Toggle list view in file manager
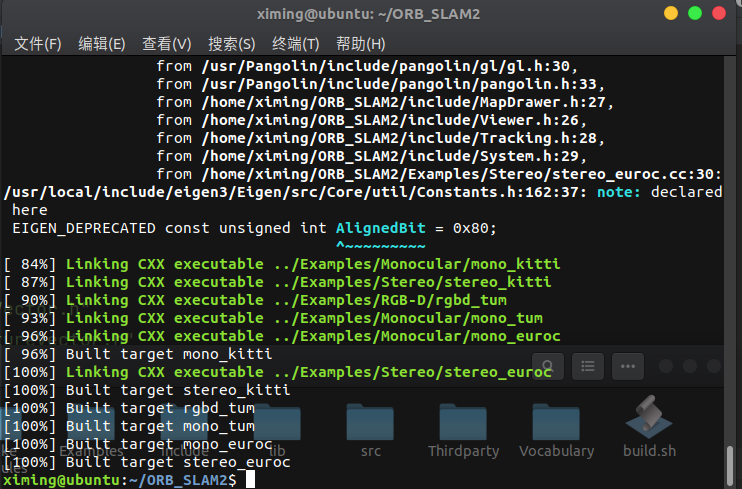742x489 pixels. [588, 366]
